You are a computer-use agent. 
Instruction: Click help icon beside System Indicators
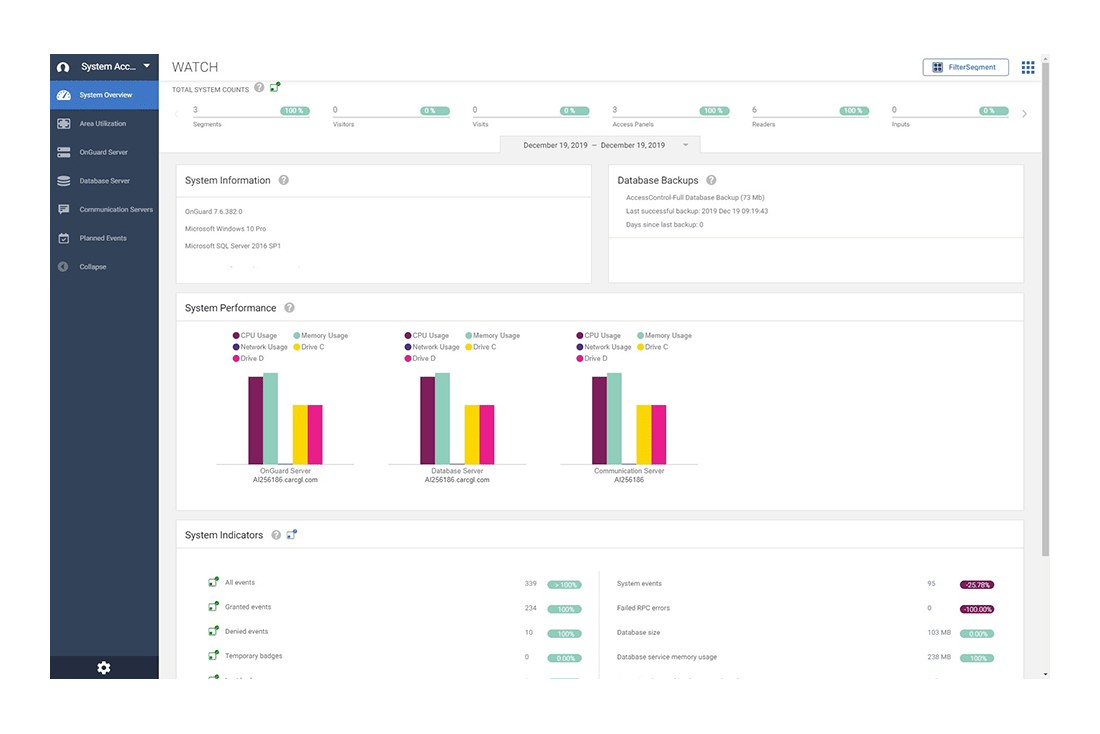[276, 535]
